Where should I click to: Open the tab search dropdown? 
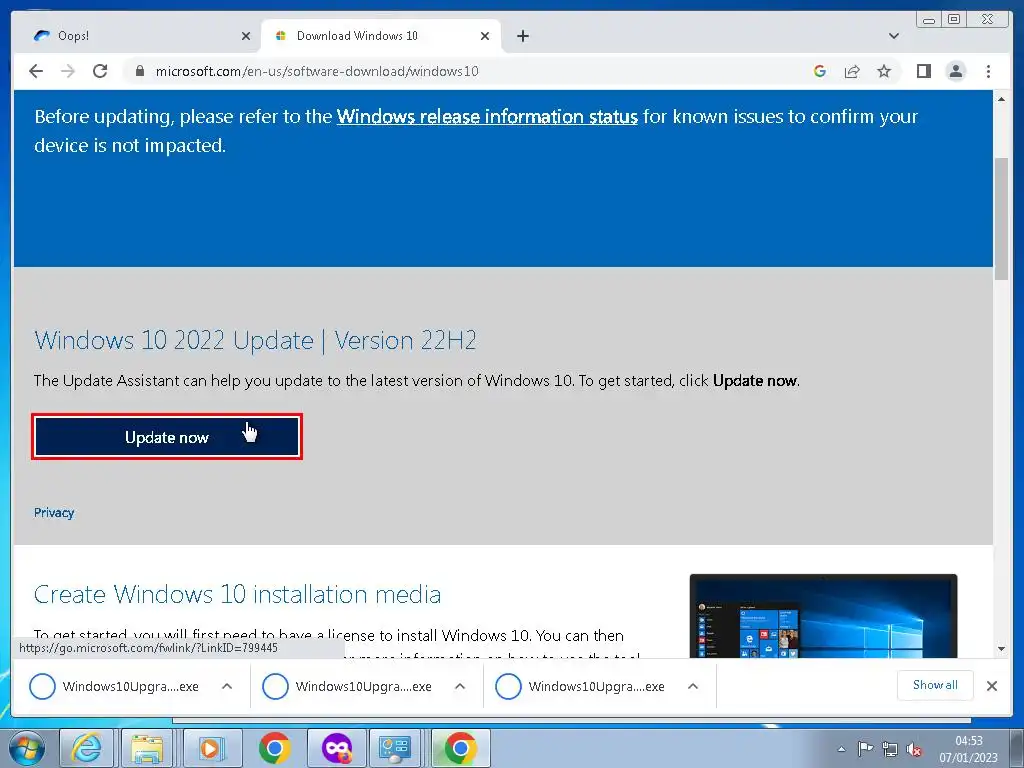(893, 36)
